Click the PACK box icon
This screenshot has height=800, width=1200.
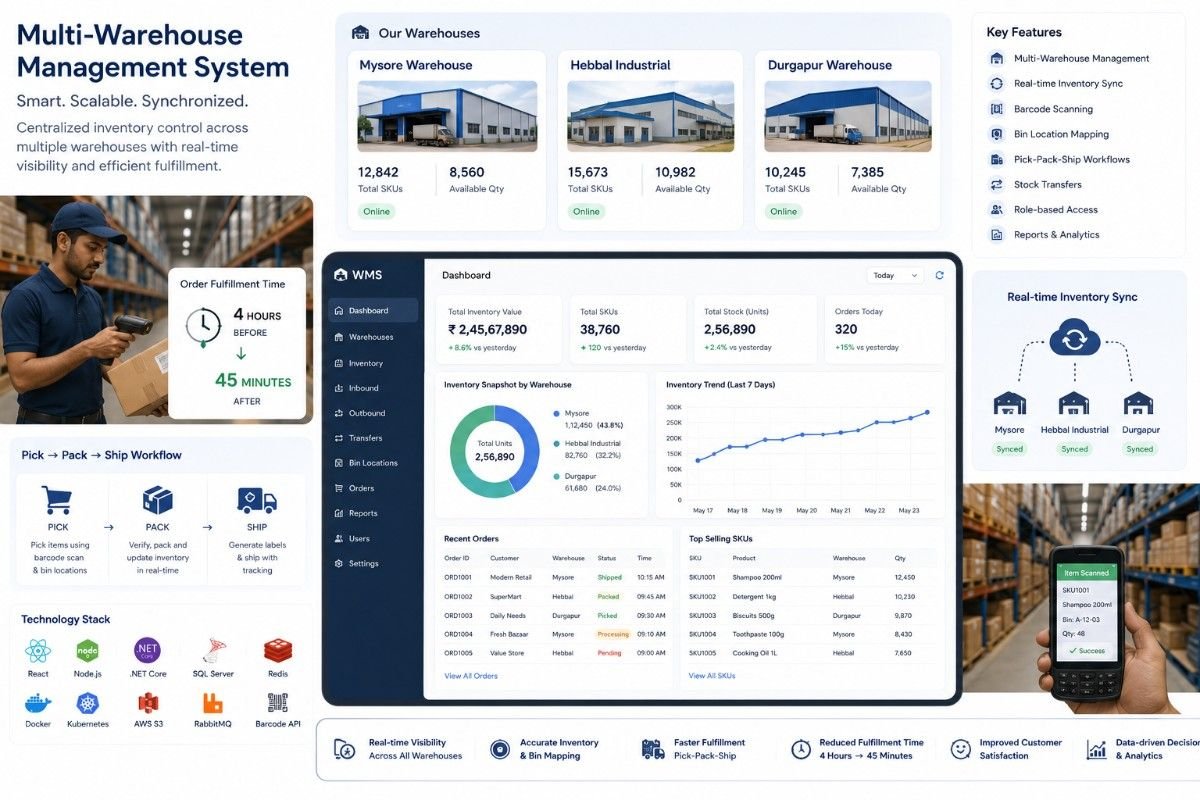[x=158, y=500]
